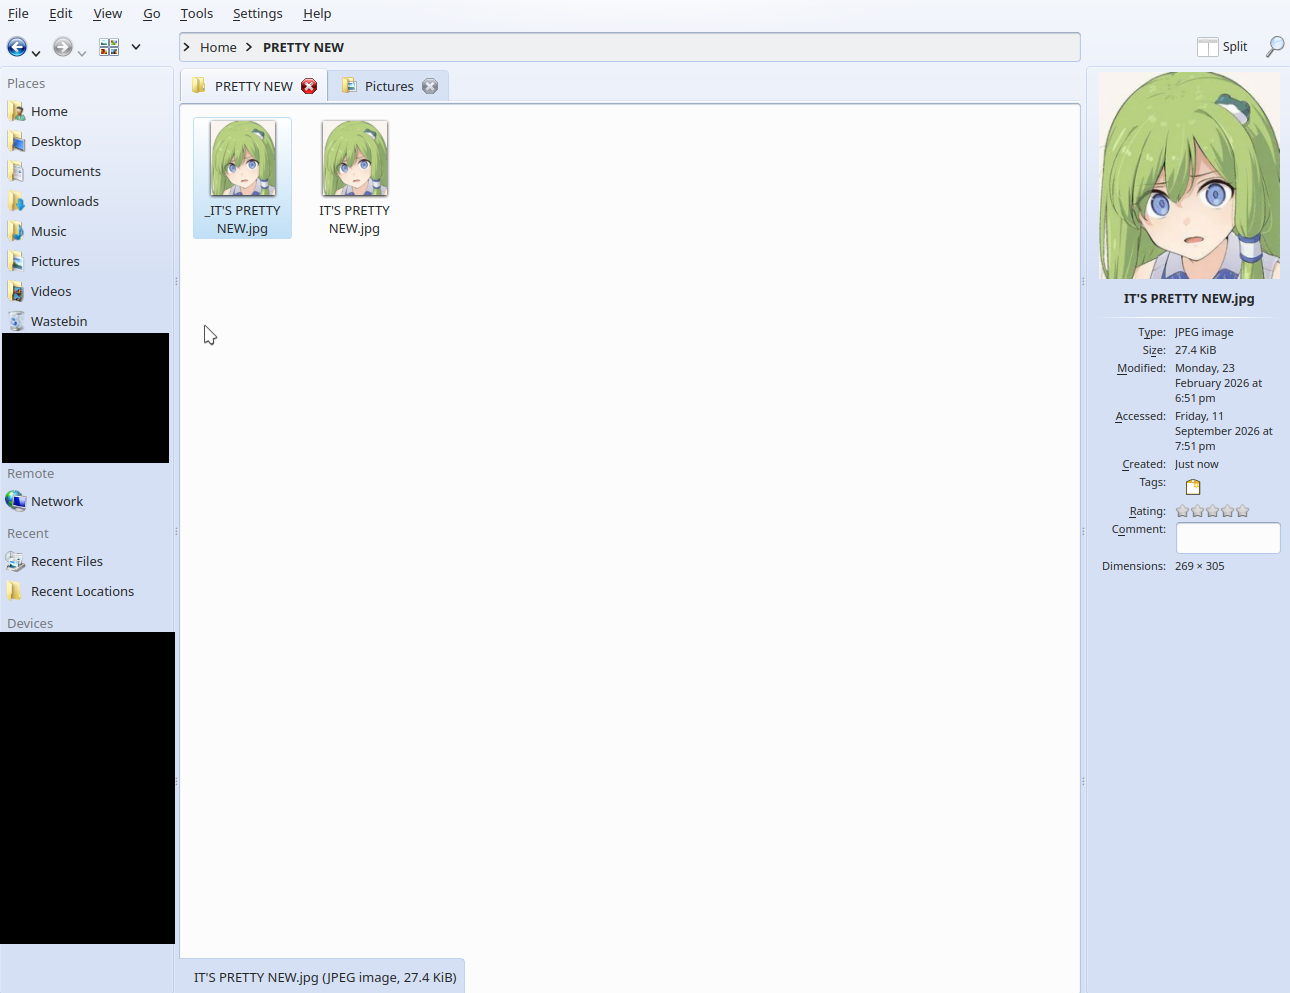Click the Comment text field
The height and width of the screenshot is (993, 1290).
(1228, 538)
